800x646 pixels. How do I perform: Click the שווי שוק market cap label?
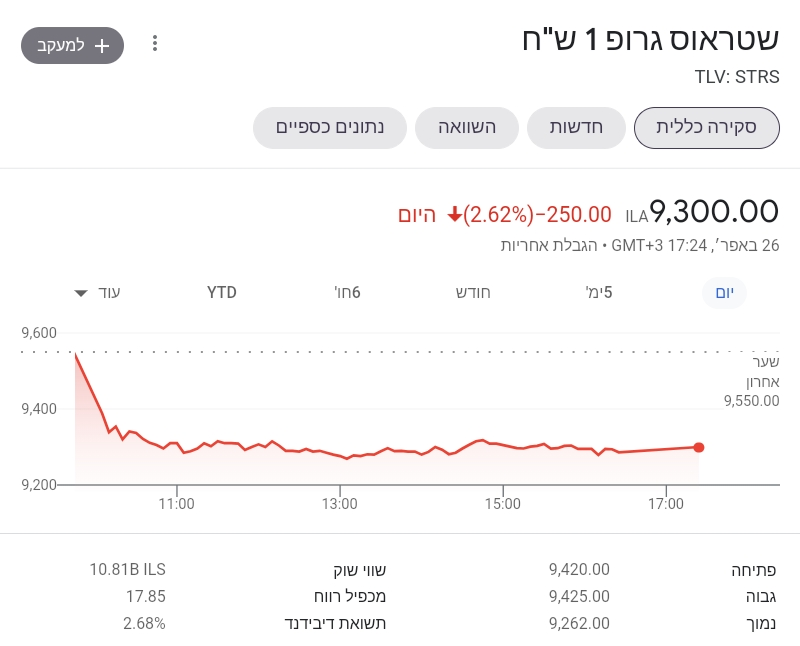[x=359, y=570]
